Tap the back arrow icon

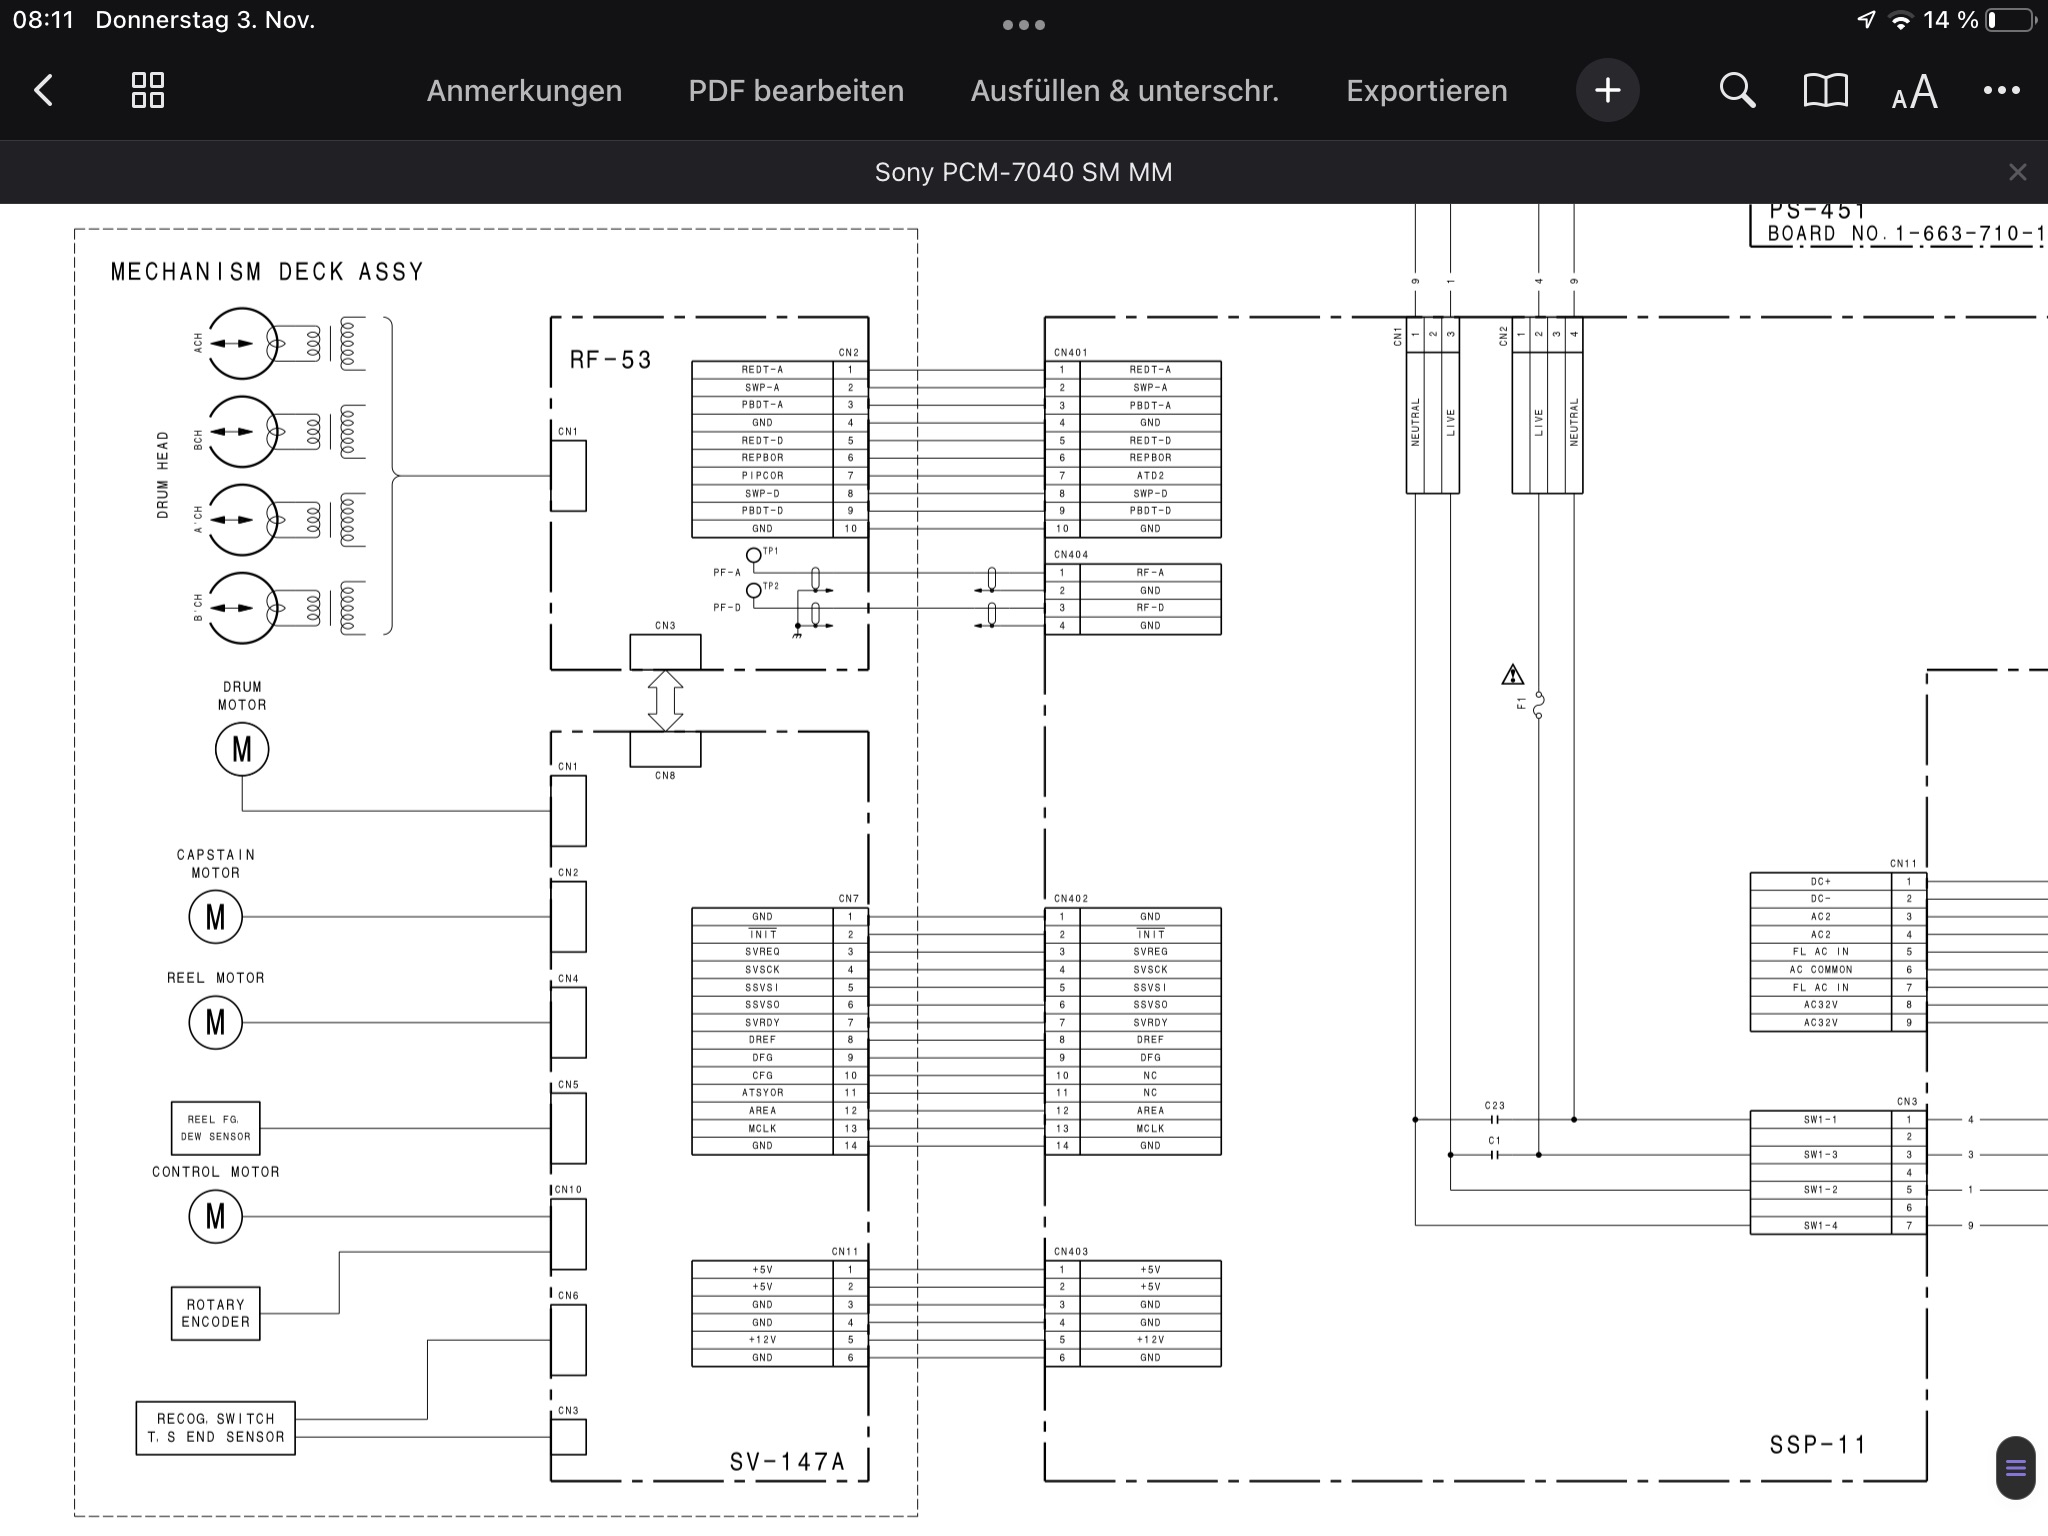pyautogui.click(x=43, y=90)
